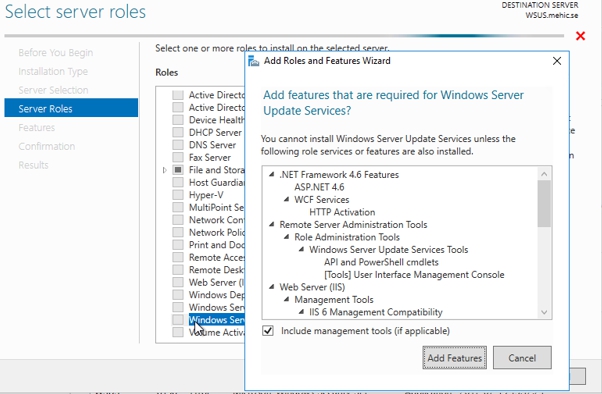602x394 pixels.
Task: Close the Add Roles and Features Wizard dialog
Action: (557, 61)
